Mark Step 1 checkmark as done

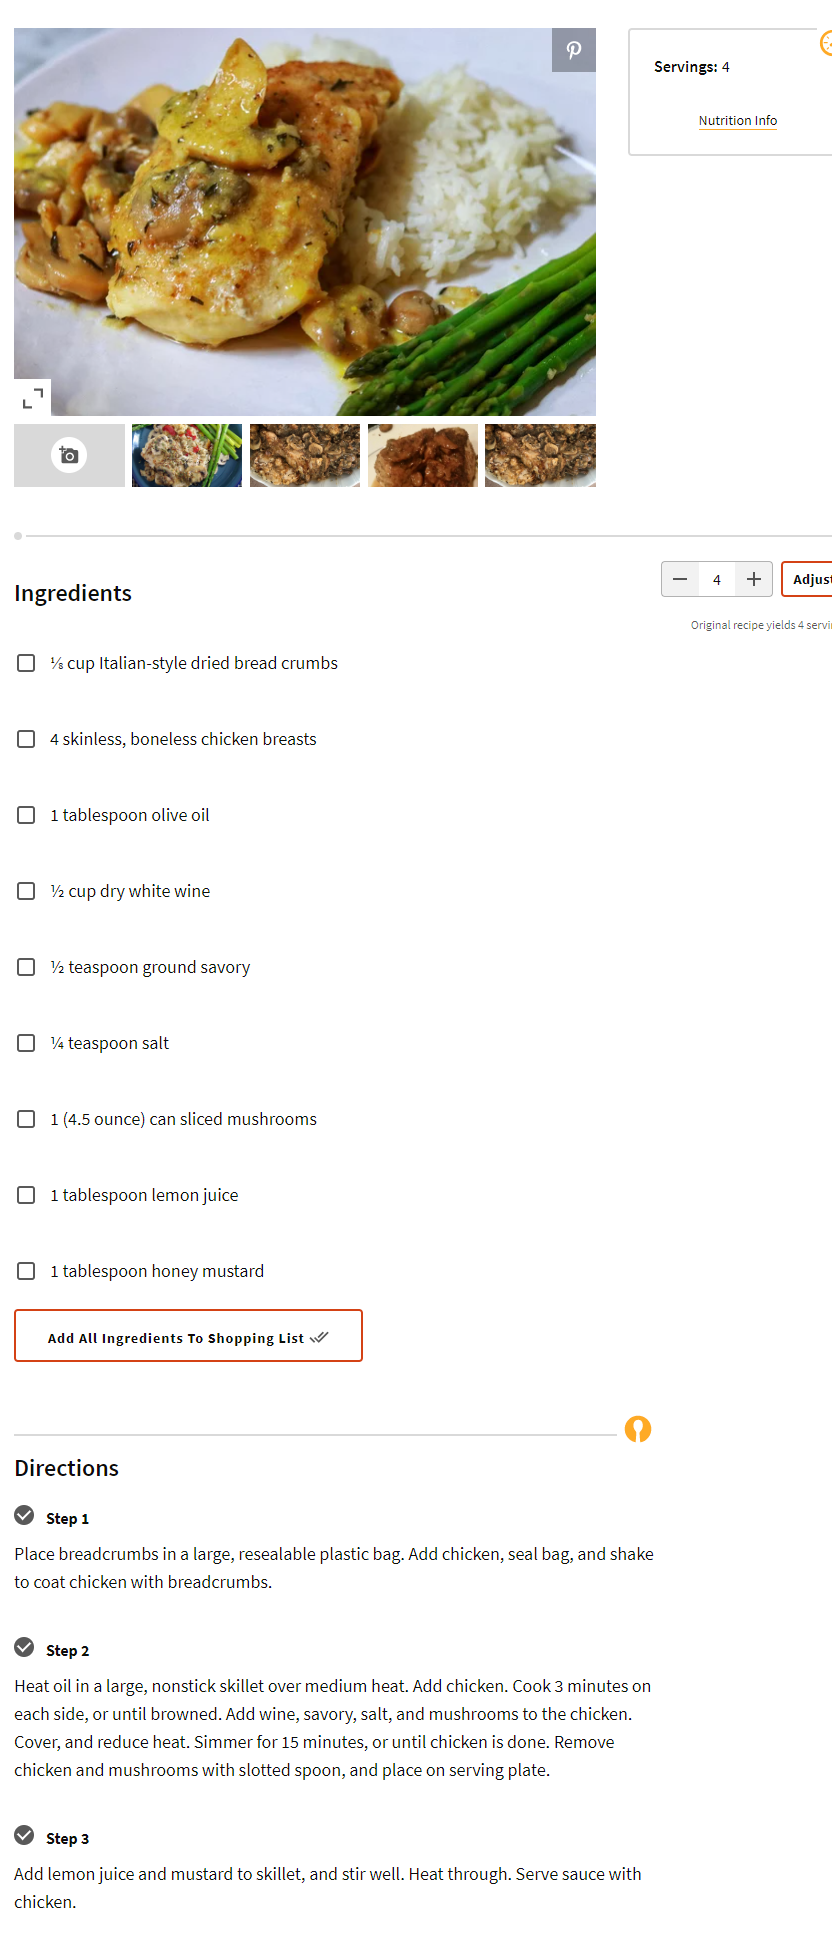pos(25,1515)
